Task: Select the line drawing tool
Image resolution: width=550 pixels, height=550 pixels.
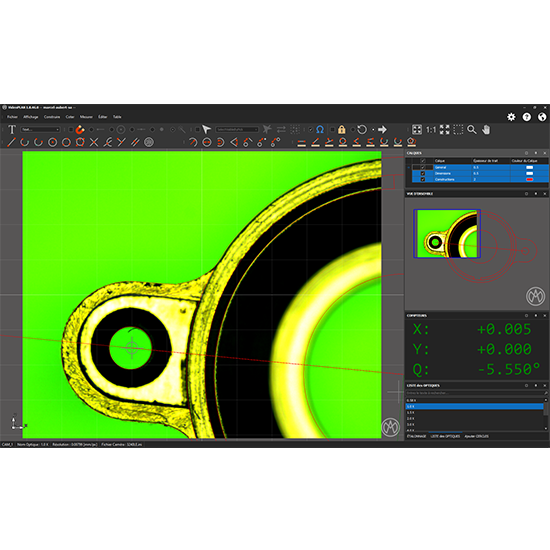Action: (x=11, y=142)
